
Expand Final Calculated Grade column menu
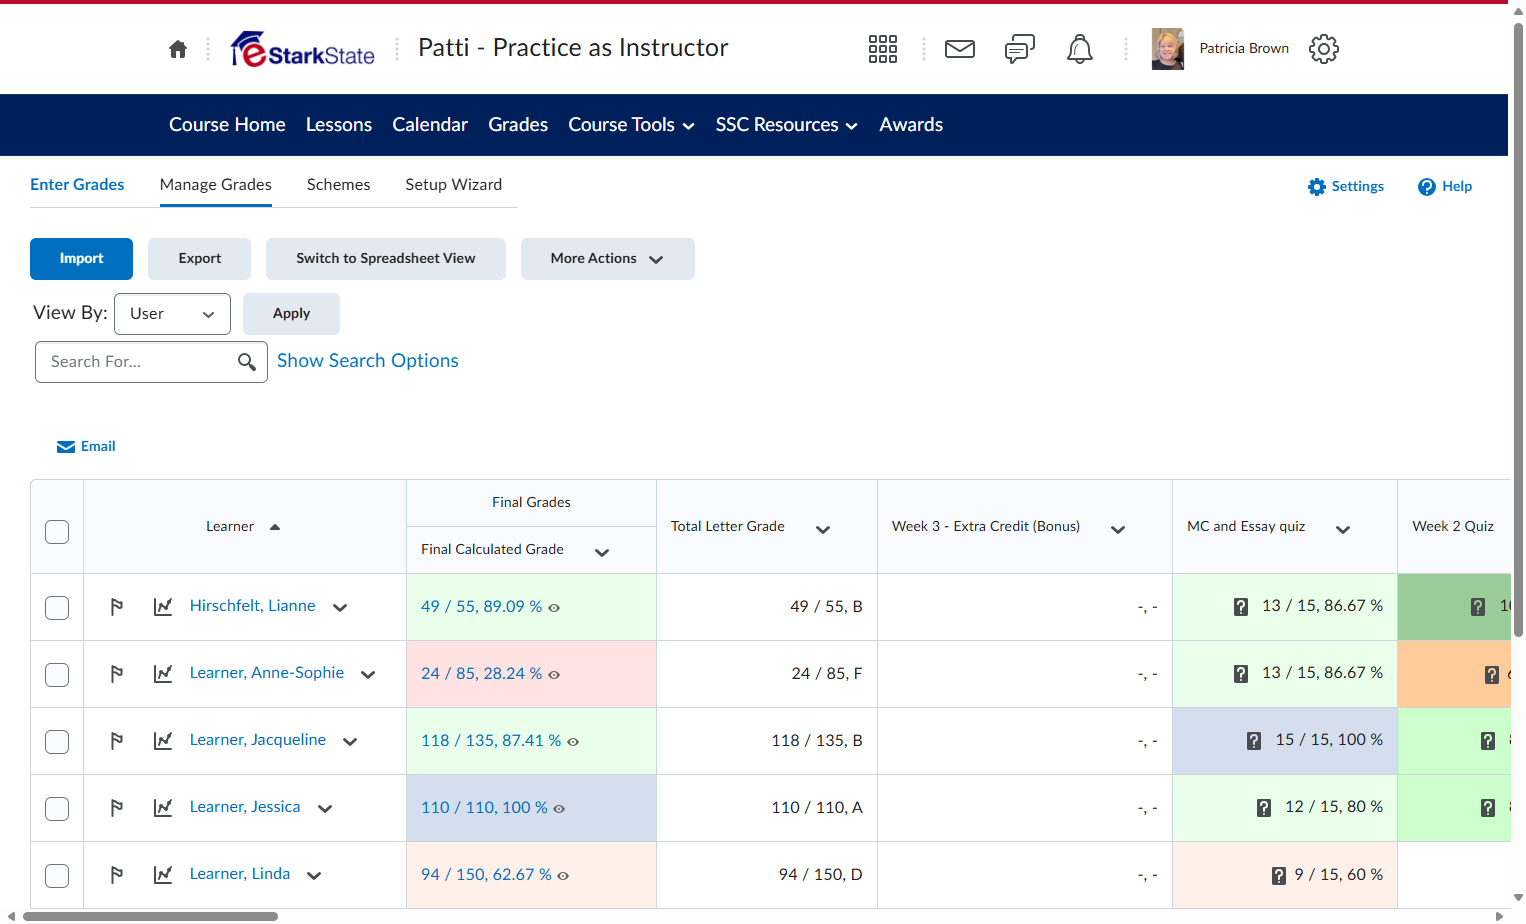tap(602, 552)
